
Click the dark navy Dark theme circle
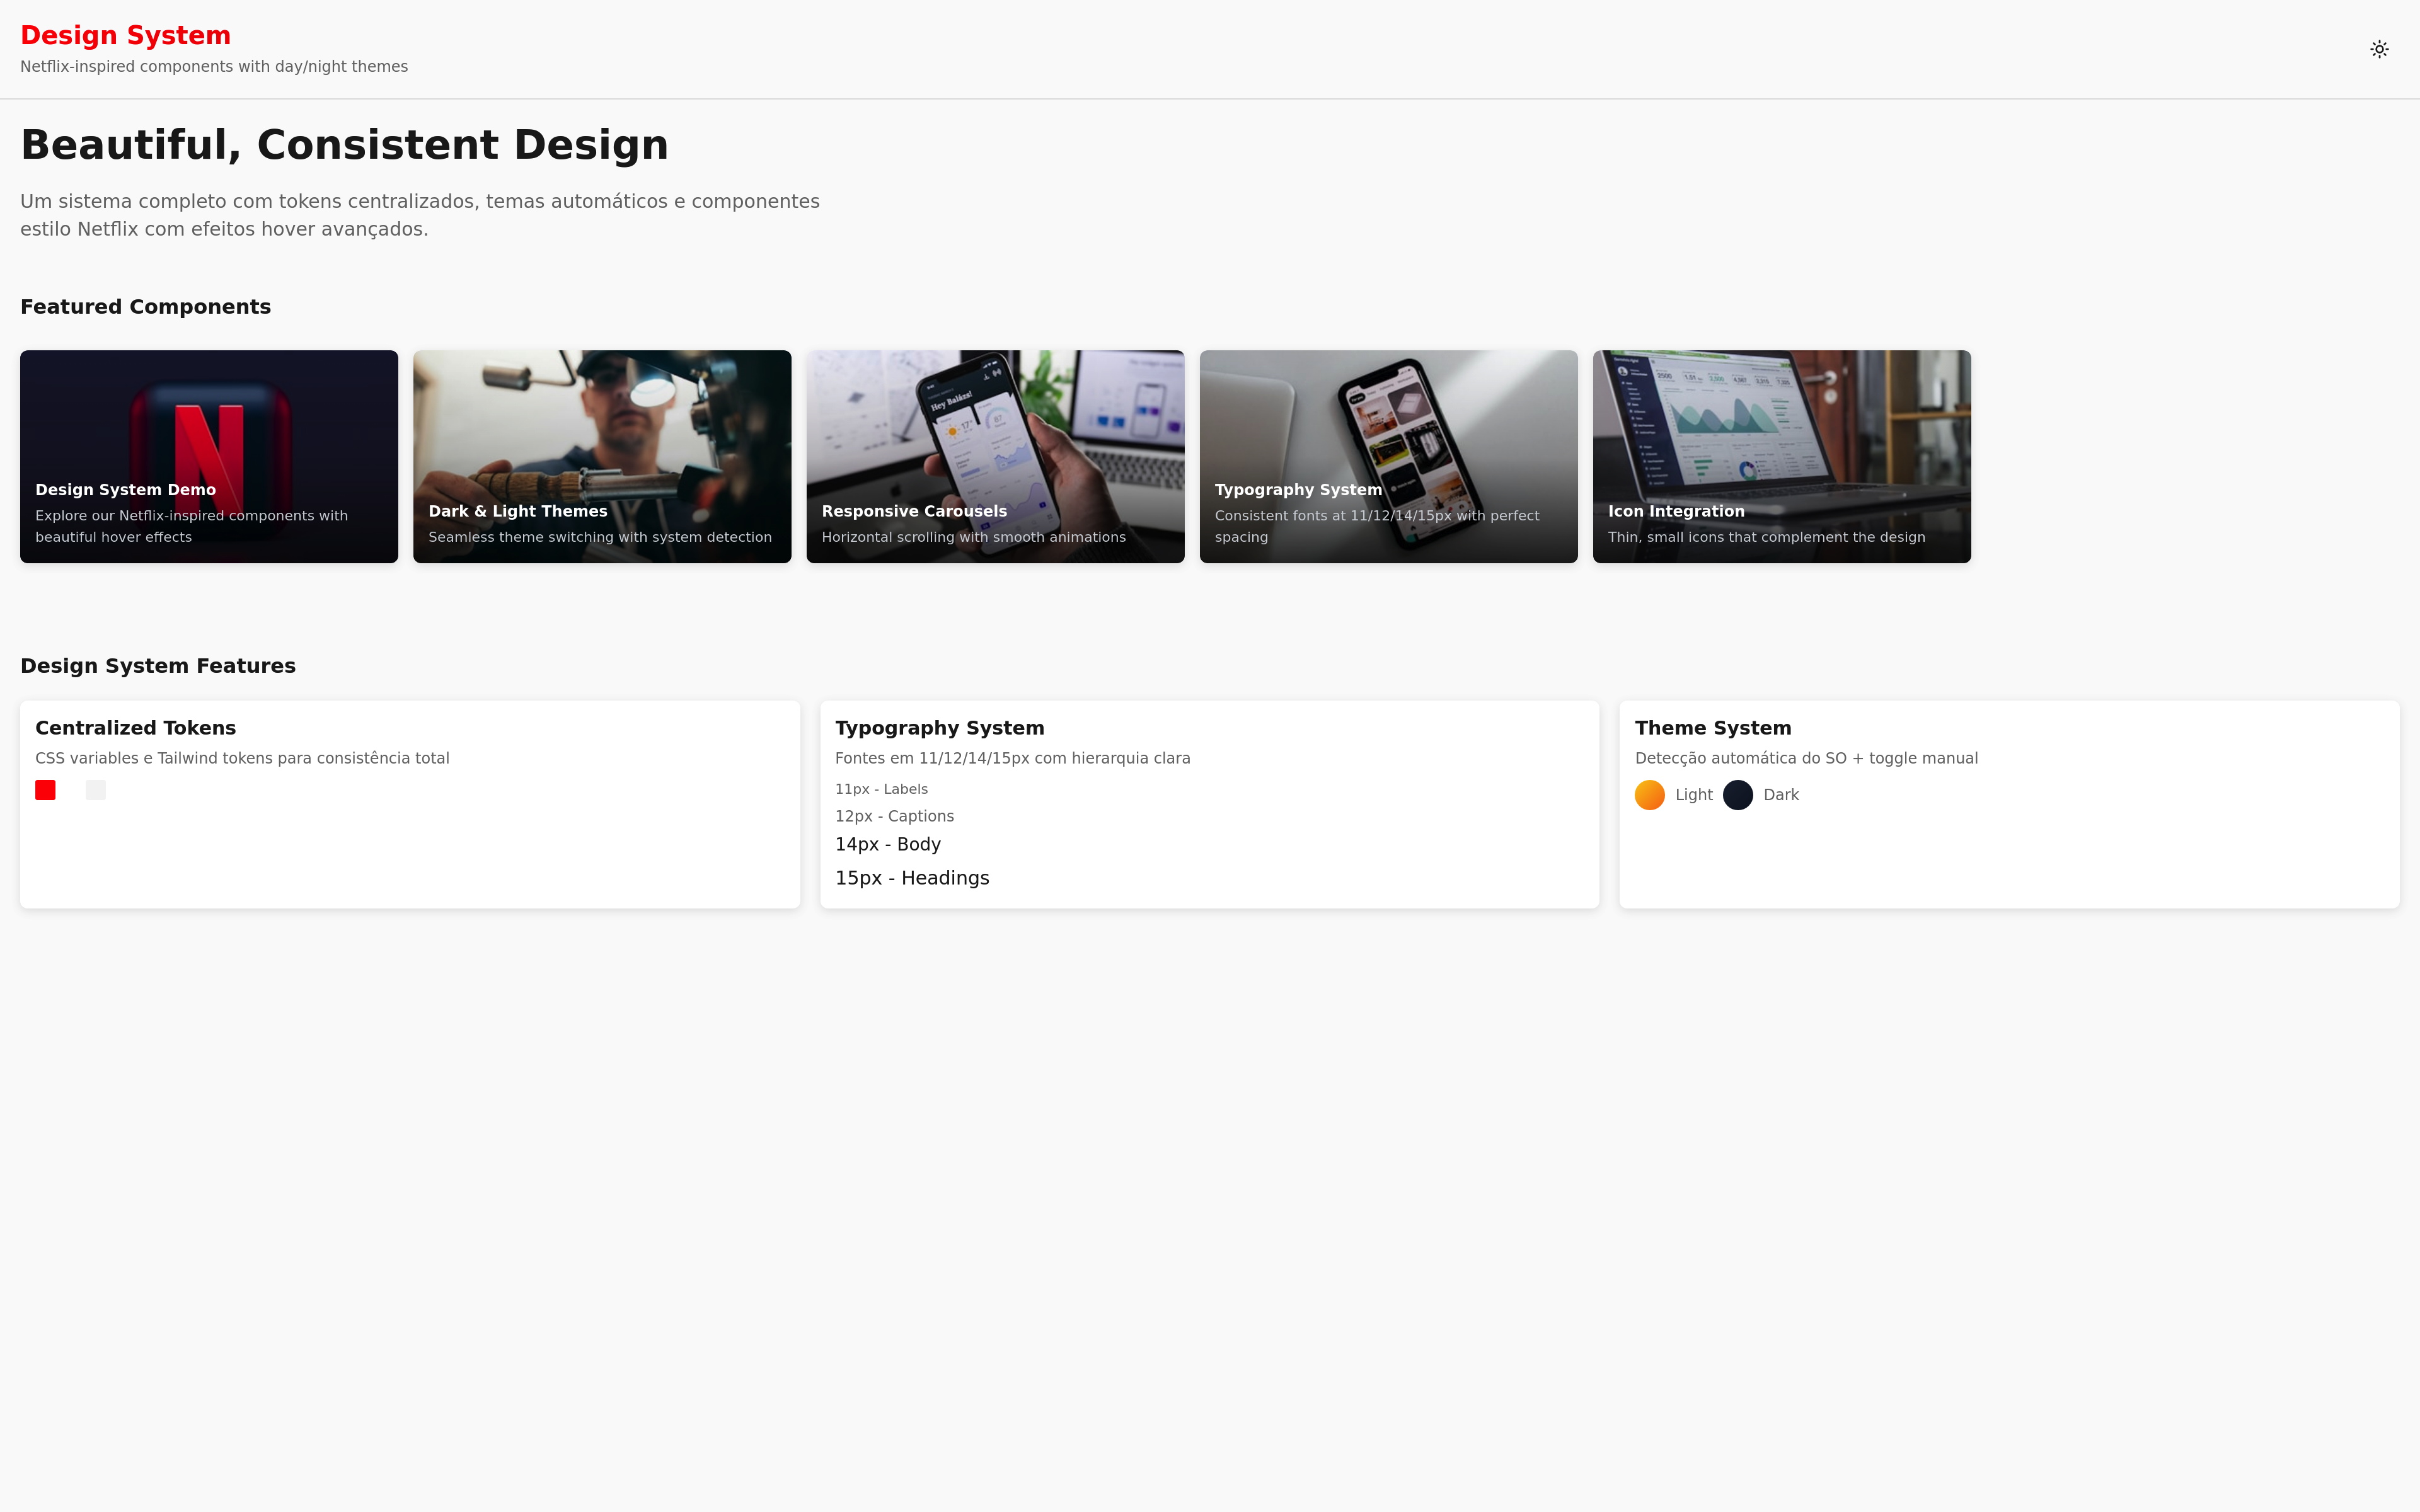1737,795
